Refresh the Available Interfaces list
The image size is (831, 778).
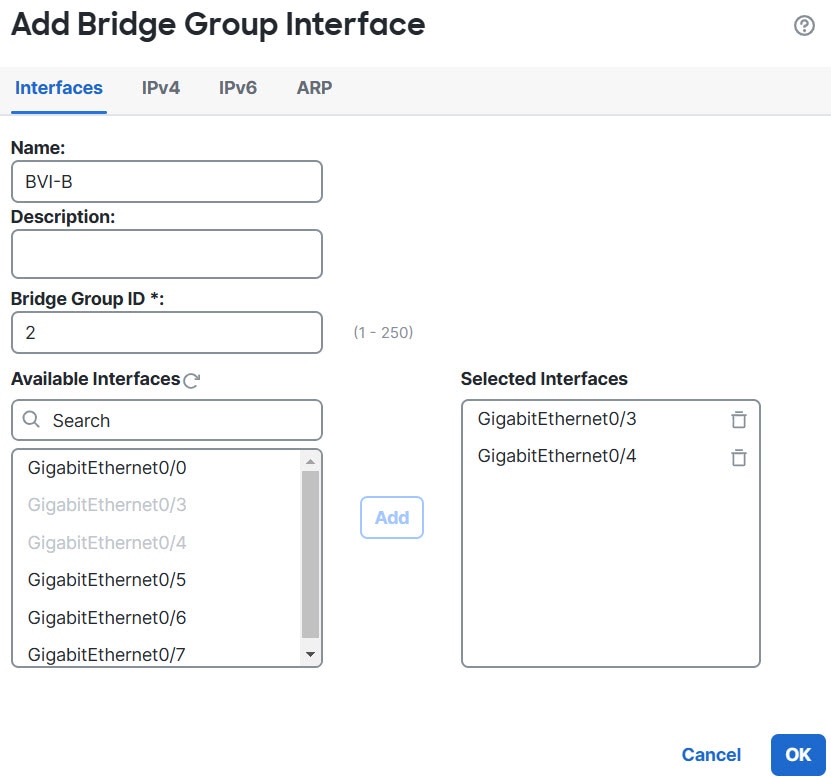coord(193,380)
